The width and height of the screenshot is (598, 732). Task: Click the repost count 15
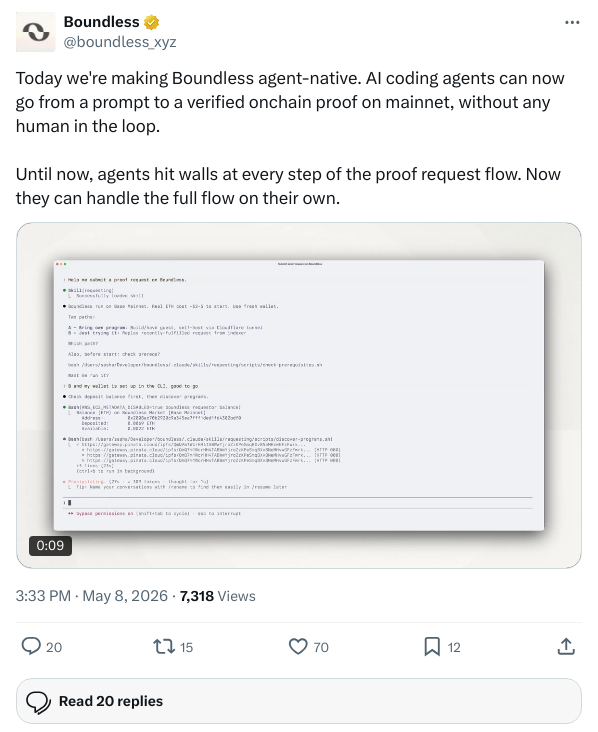click(186, 647)
